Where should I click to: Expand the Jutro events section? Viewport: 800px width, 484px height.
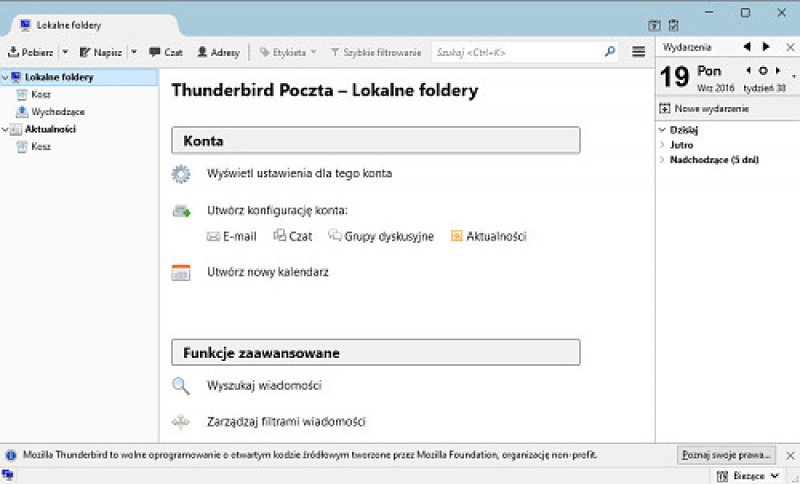point(662,145)
